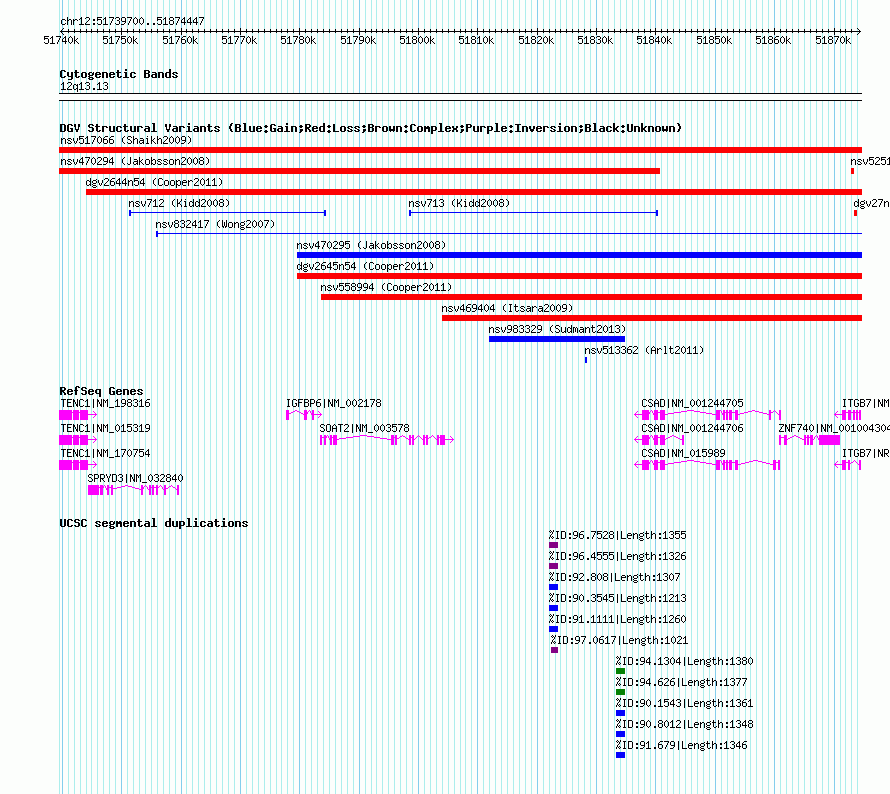The width and height of the screenshot is (890, 794).
Task: Click the SOAT2|NM_003578 gene model
Action: coord(387,440)
